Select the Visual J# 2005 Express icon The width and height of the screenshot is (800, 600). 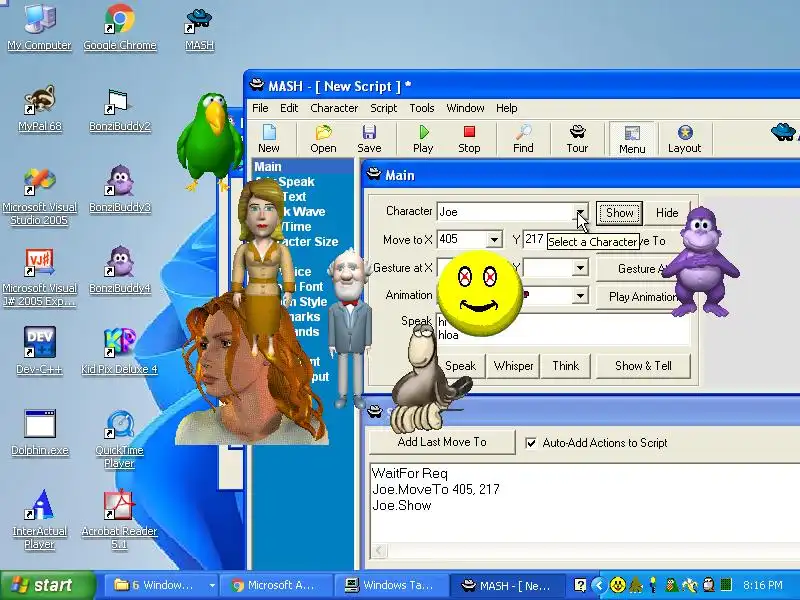[40, 278]
